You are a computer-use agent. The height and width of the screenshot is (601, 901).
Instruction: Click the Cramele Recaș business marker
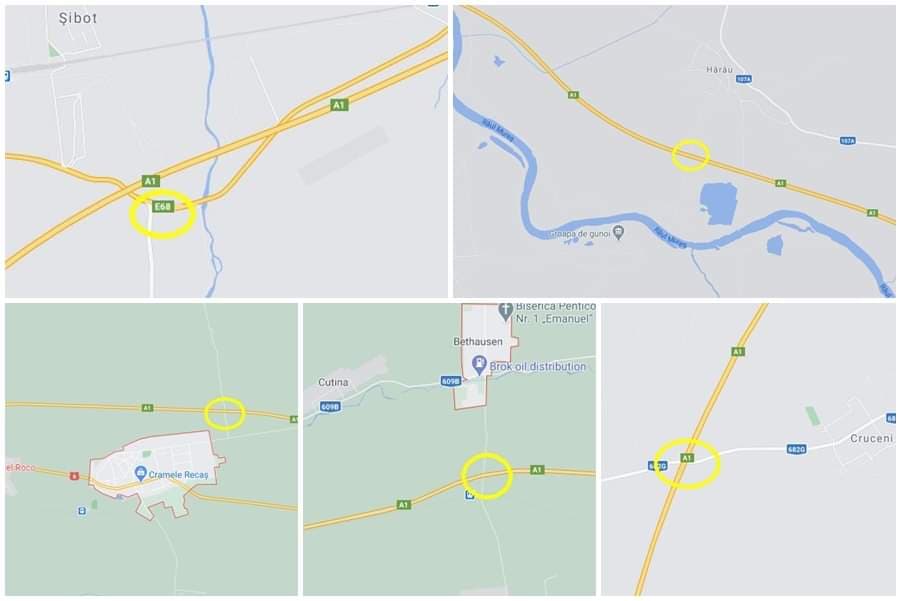(140, 473)
